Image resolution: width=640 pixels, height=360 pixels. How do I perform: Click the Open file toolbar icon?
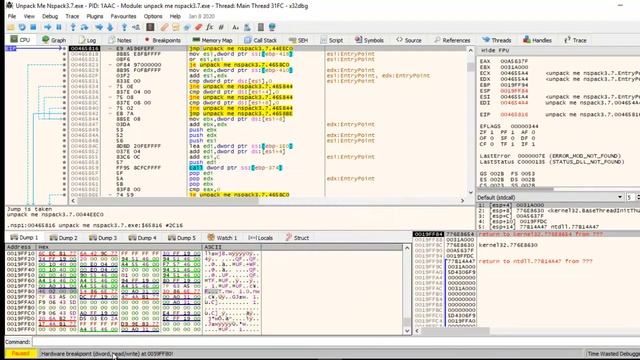tap(11, 27)
